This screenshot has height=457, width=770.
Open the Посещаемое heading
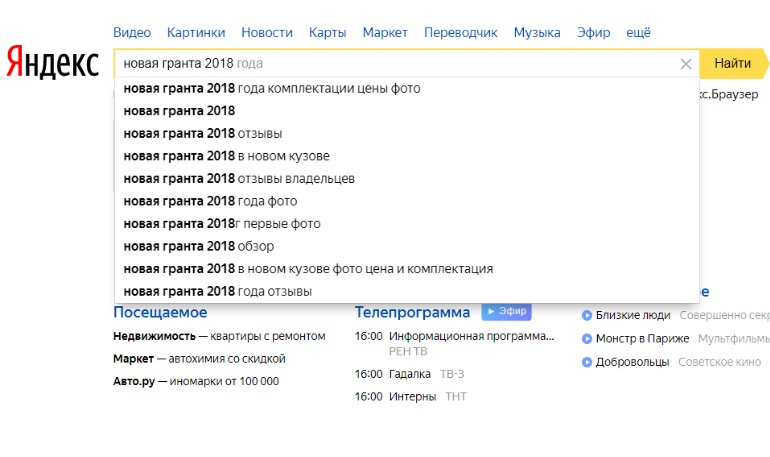[160, 312]
